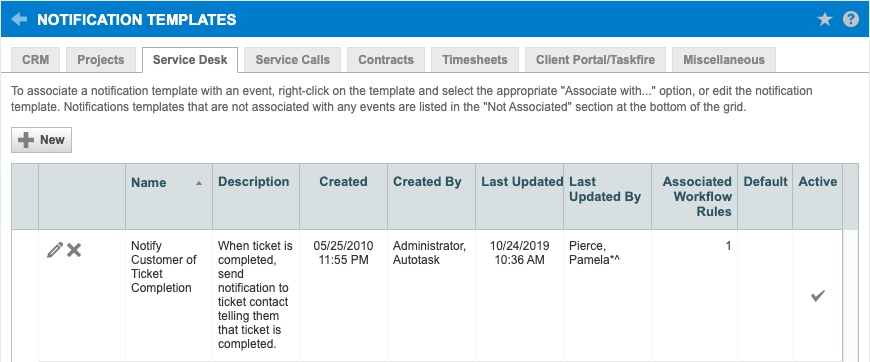
Task: Click the Created column header
Action: 343,182
